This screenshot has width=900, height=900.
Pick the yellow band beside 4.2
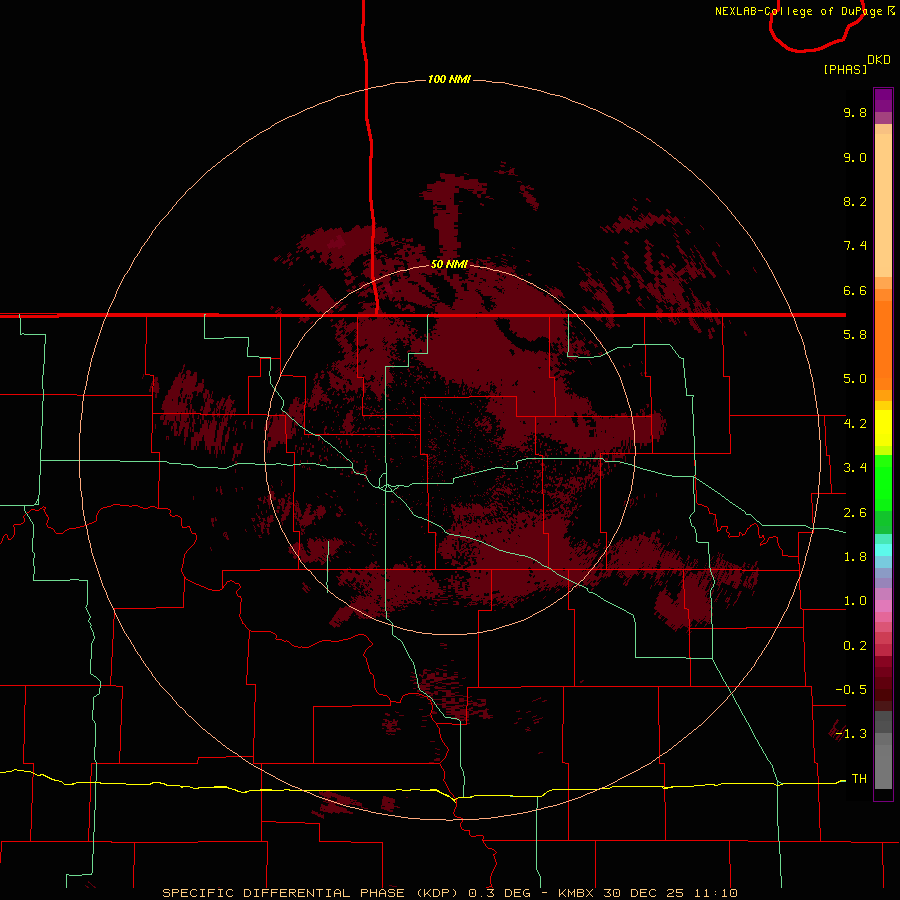pyautogui.click(x=883, y=428)
